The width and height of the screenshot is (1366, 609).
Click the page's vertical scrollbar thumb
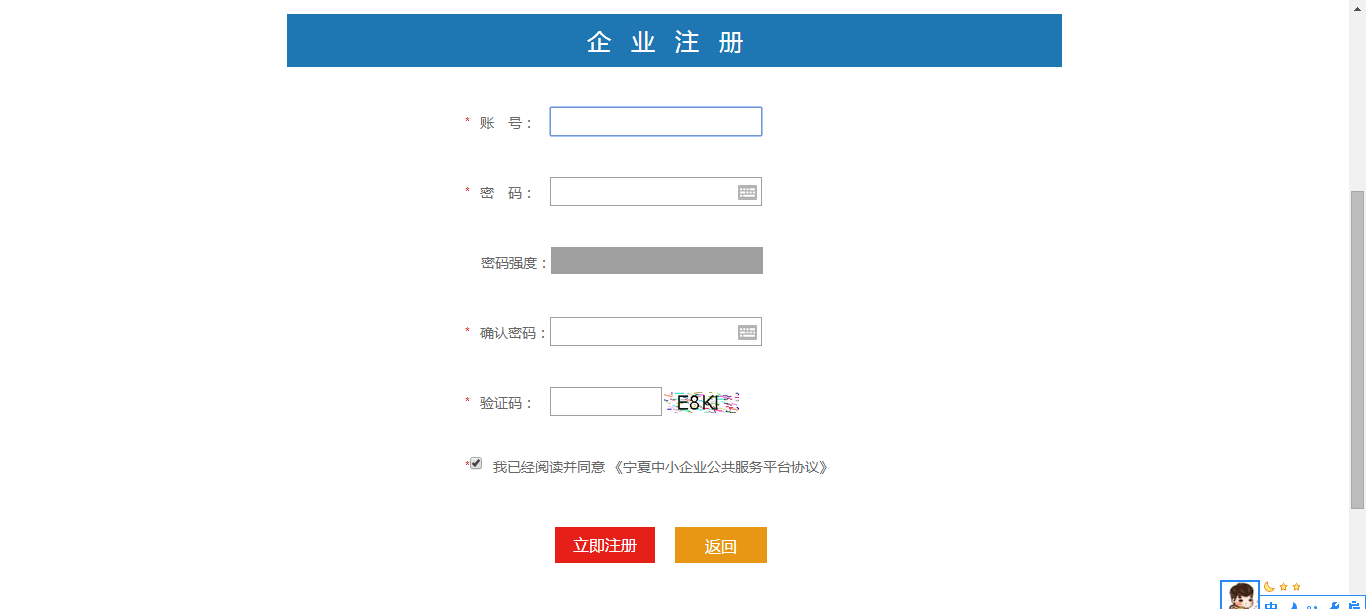coord(1357,350)
